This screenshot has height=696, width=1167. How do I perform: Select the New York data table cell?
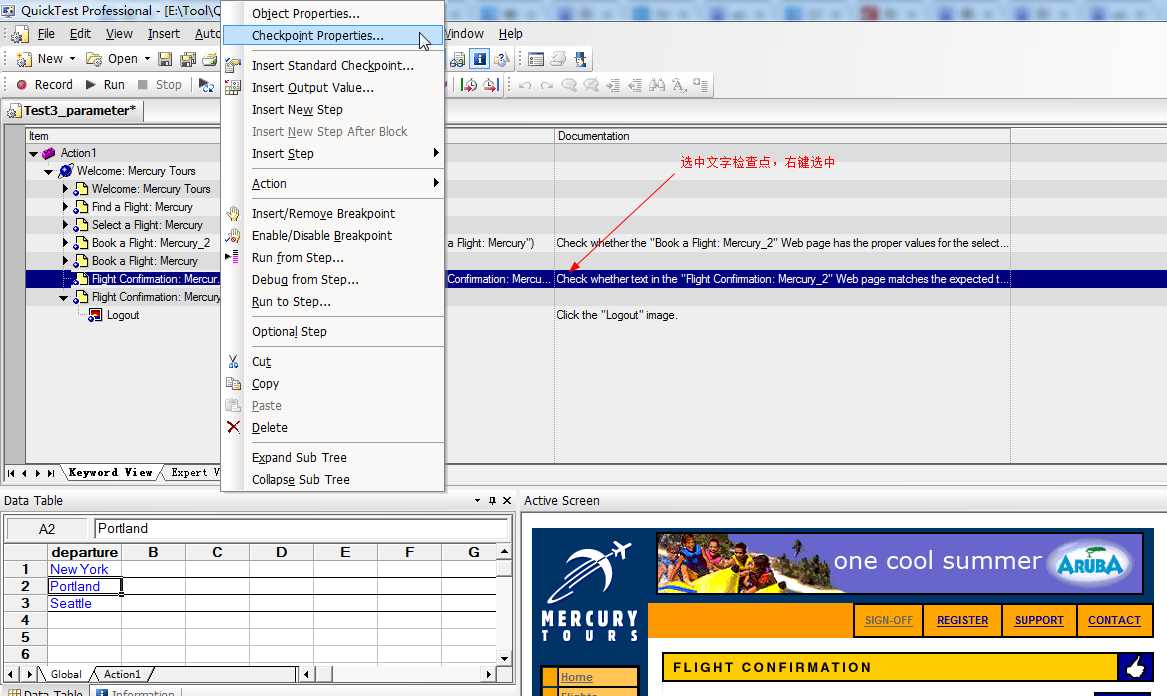click(x=84, y=569)
